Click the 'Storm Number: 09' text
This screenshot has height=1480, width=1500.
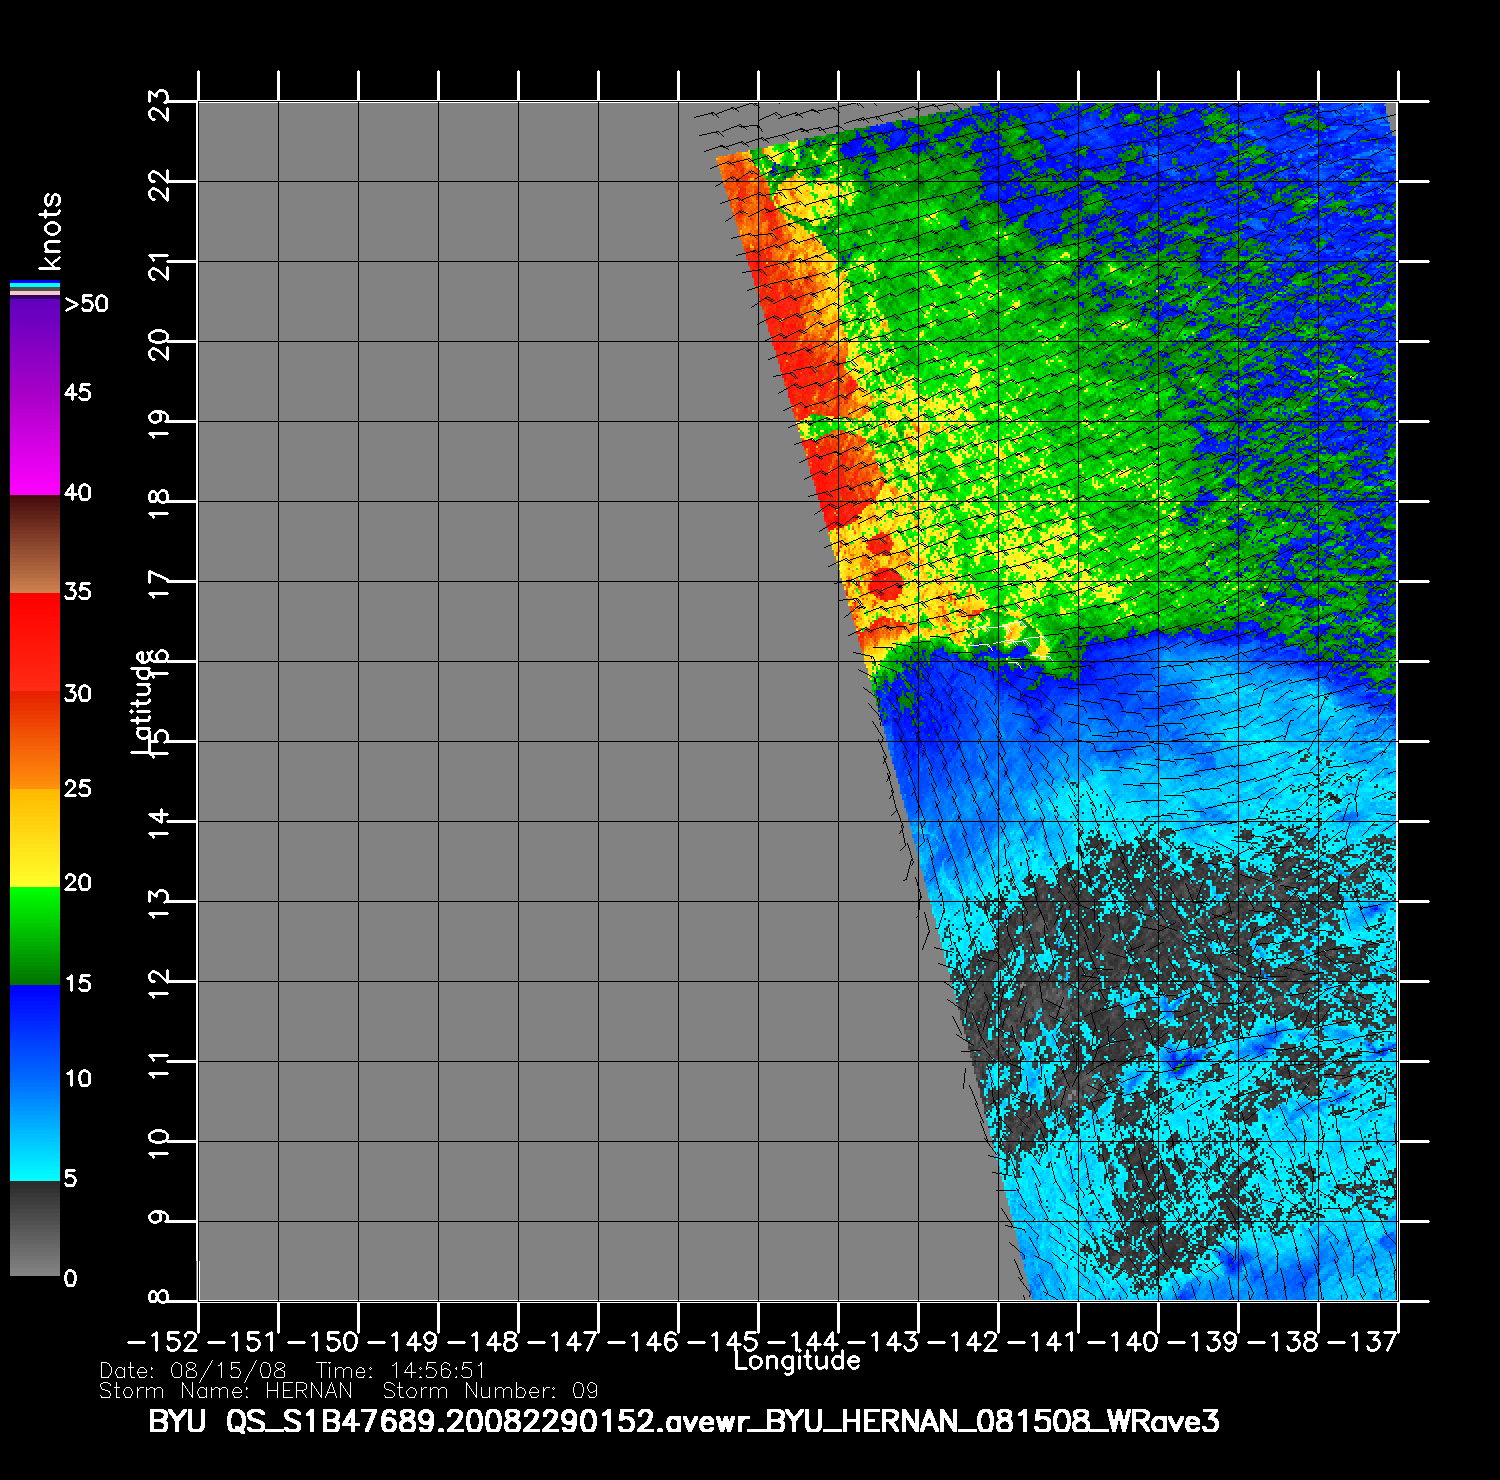pyautogui.click(x=490, y=1391)
